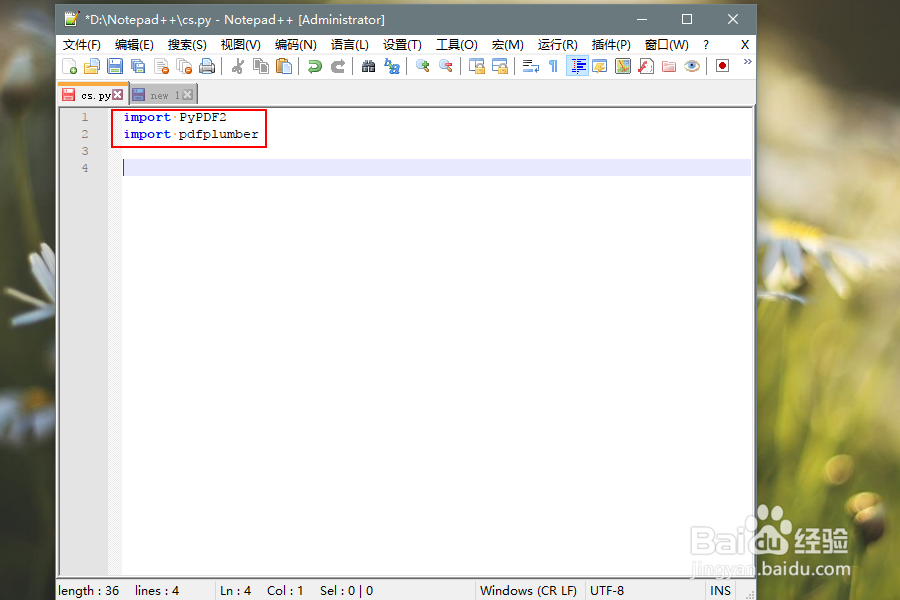Open the 语言(L) language menu
Screen dimensions: 900x600
click(349, 44)
